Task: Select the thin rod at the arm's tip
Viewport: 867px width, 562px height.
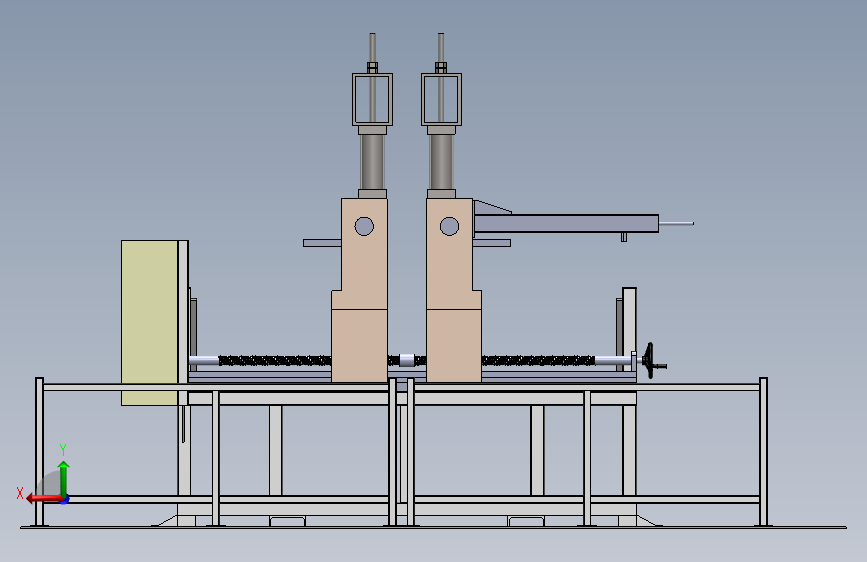Action: click(x=676, y=223)
